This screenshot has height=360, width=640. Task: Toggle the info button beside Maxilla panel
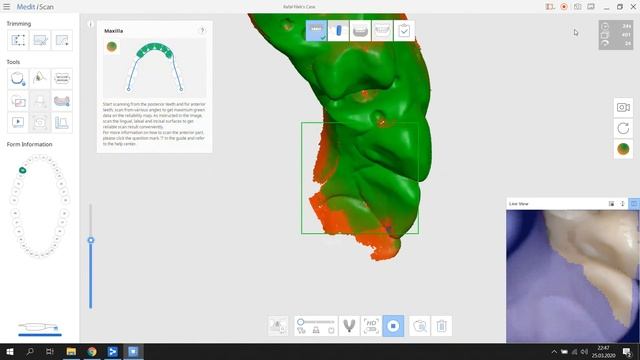point(91,24)
